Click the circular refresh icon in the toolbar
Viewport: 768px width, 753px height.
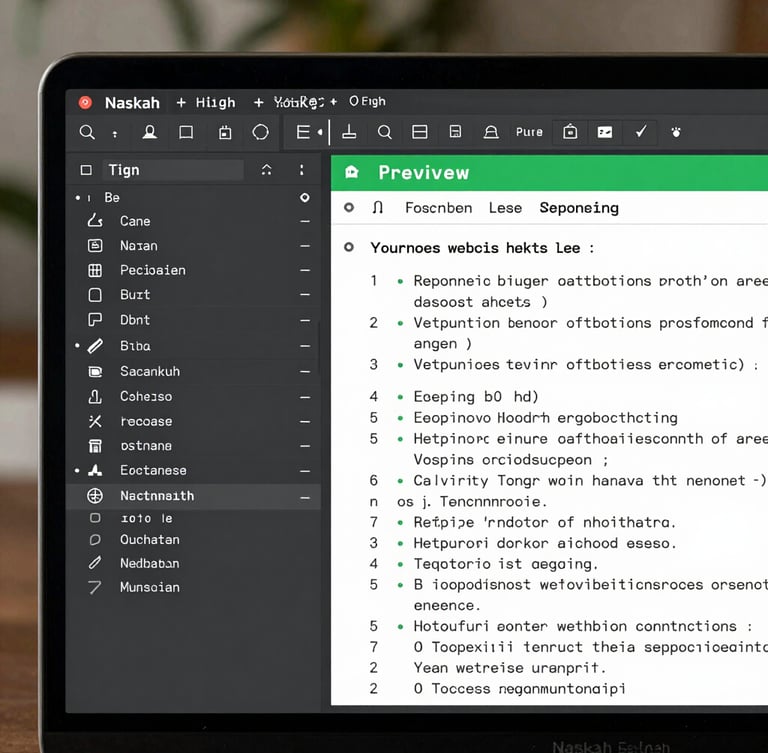(x=260, y=132)
